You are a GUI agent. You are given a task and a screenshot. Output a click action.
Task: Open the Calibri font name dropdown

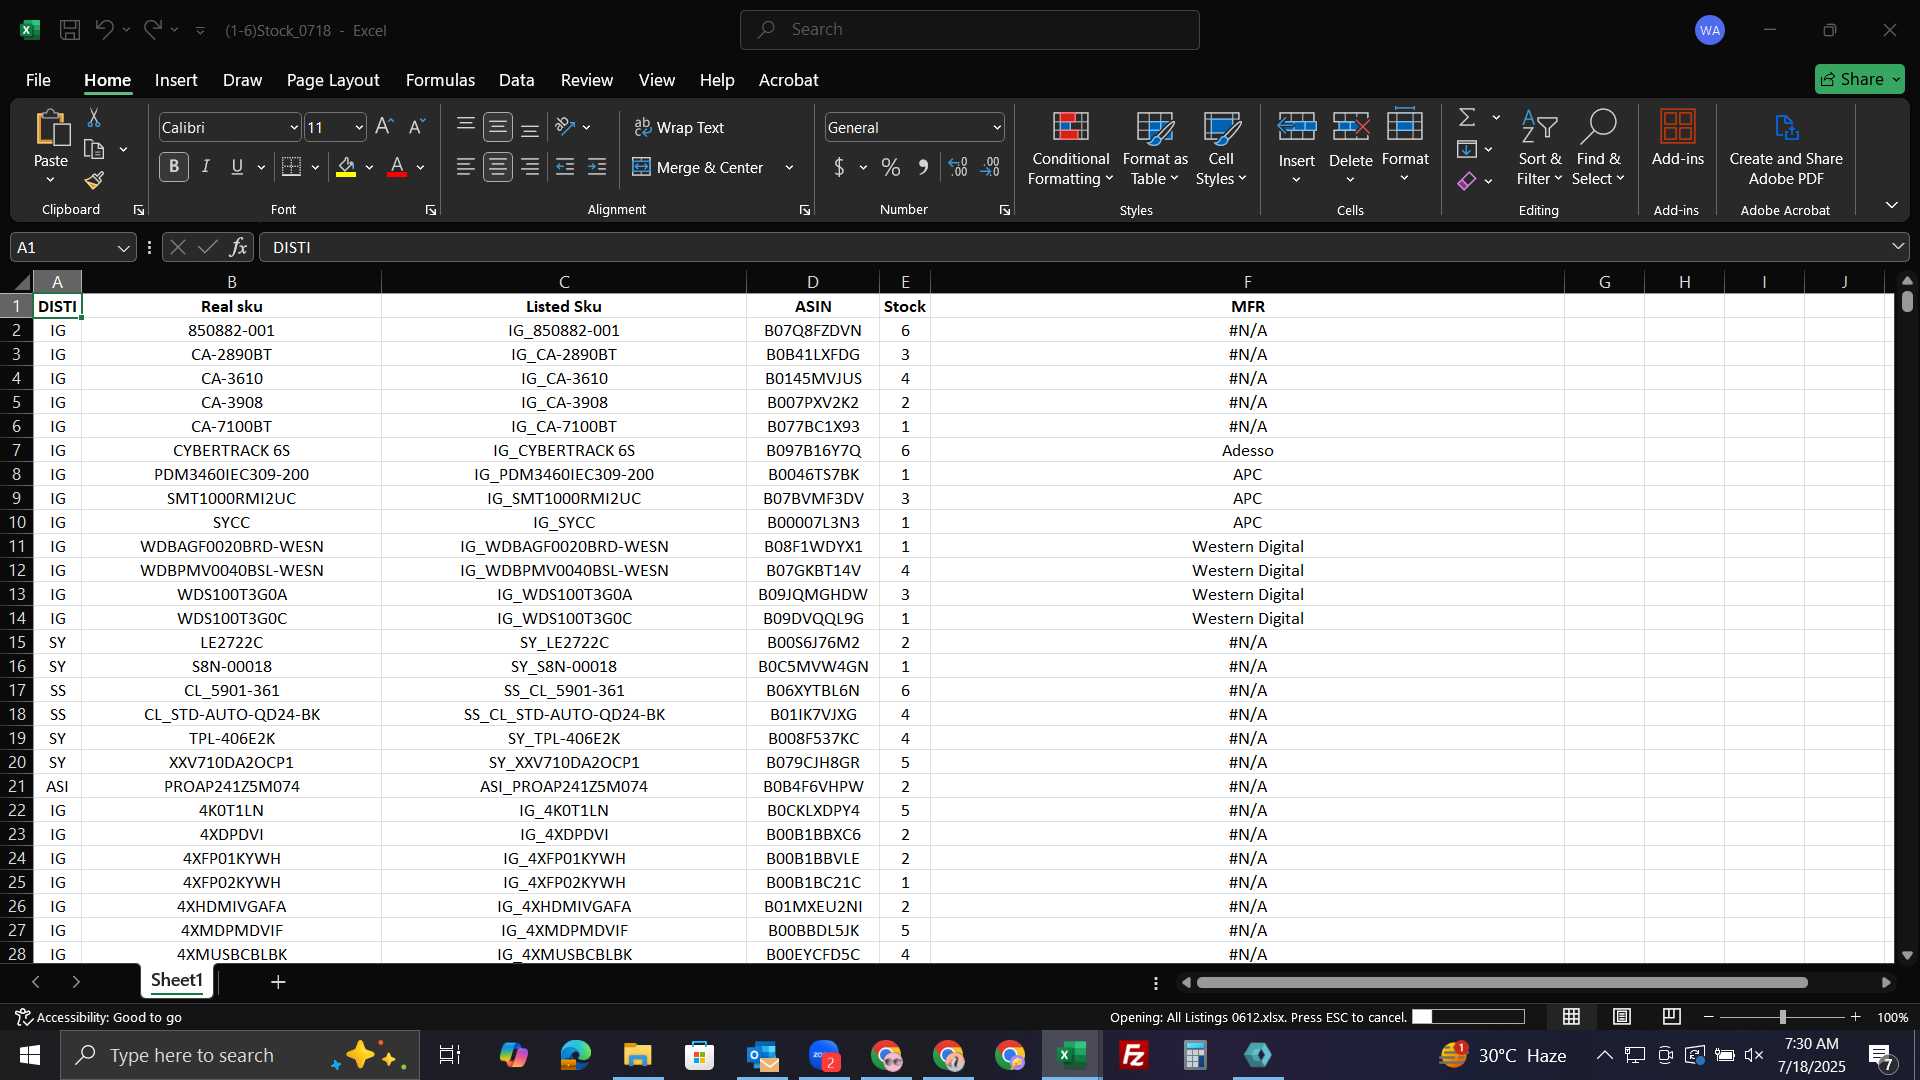(294, 127)
